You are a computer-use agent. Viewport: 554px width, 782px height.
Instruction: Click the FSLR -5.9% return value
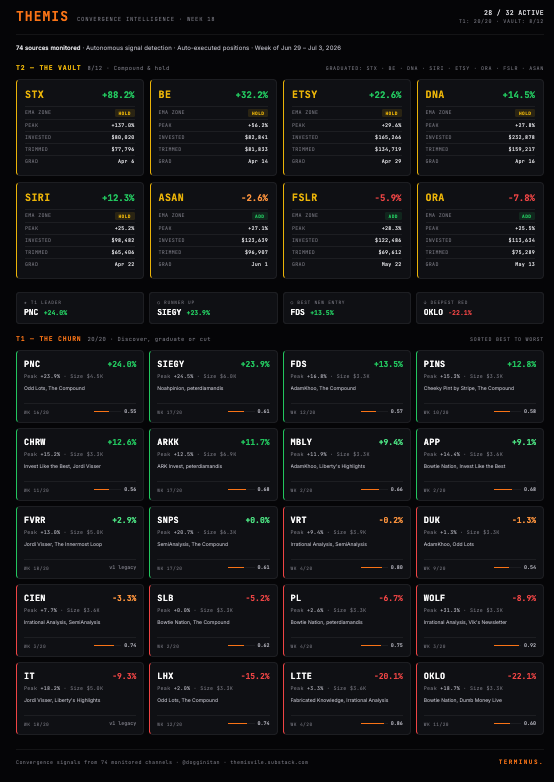tap(388, 198)
